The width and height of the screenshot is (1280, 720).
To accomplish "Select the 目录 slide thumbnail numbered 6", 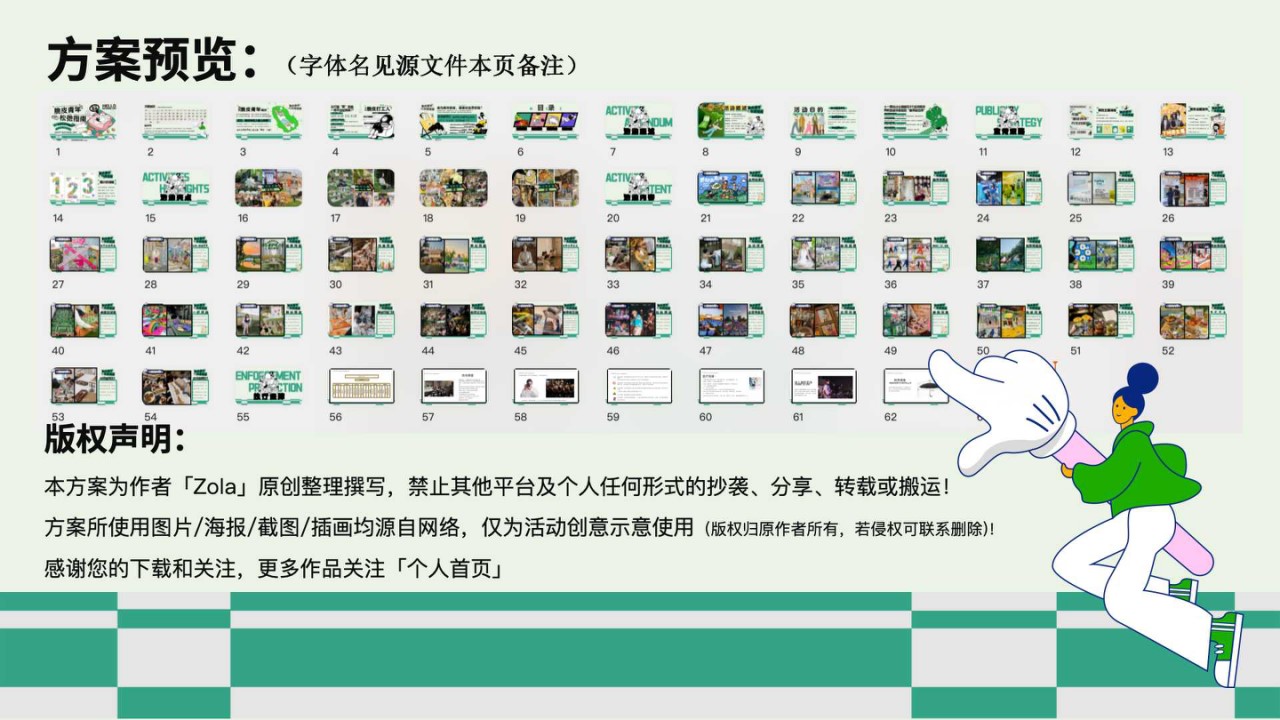I will click(x=546, y=121).
